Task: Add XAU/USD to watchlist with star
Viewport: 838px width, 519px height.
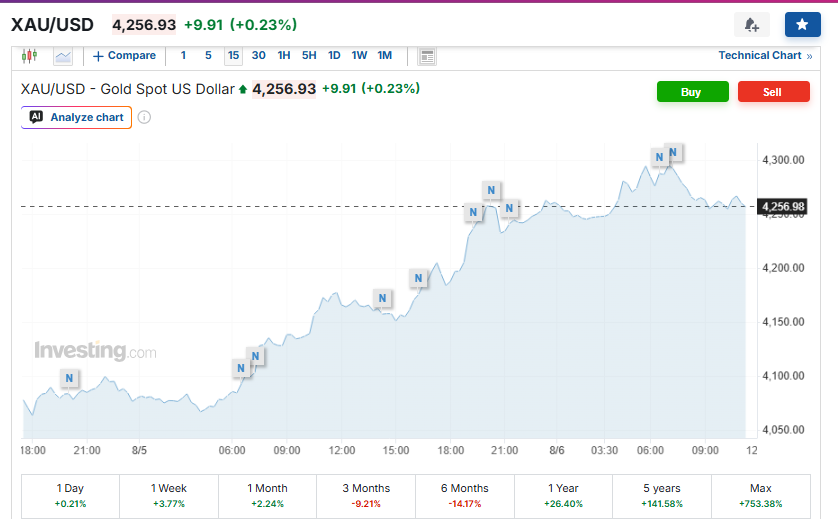Action: pos(802,25)
